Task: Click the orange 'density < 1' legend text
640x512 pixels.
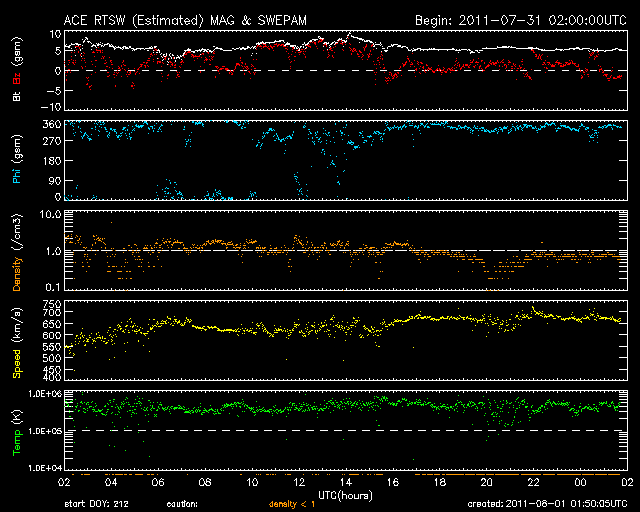Action: pyautogui.click(x=292, y=504)
